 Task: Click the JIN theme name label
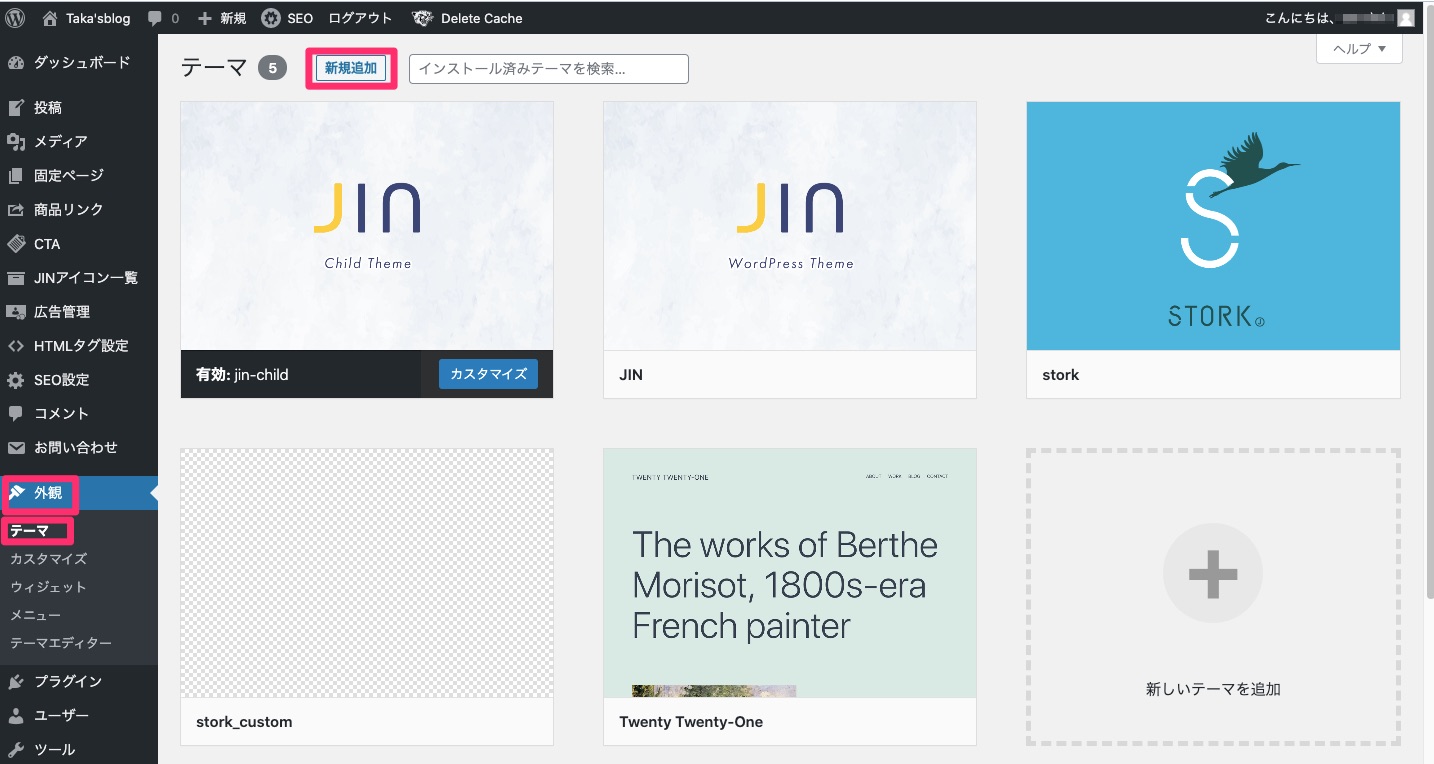[x=631, y=375]
